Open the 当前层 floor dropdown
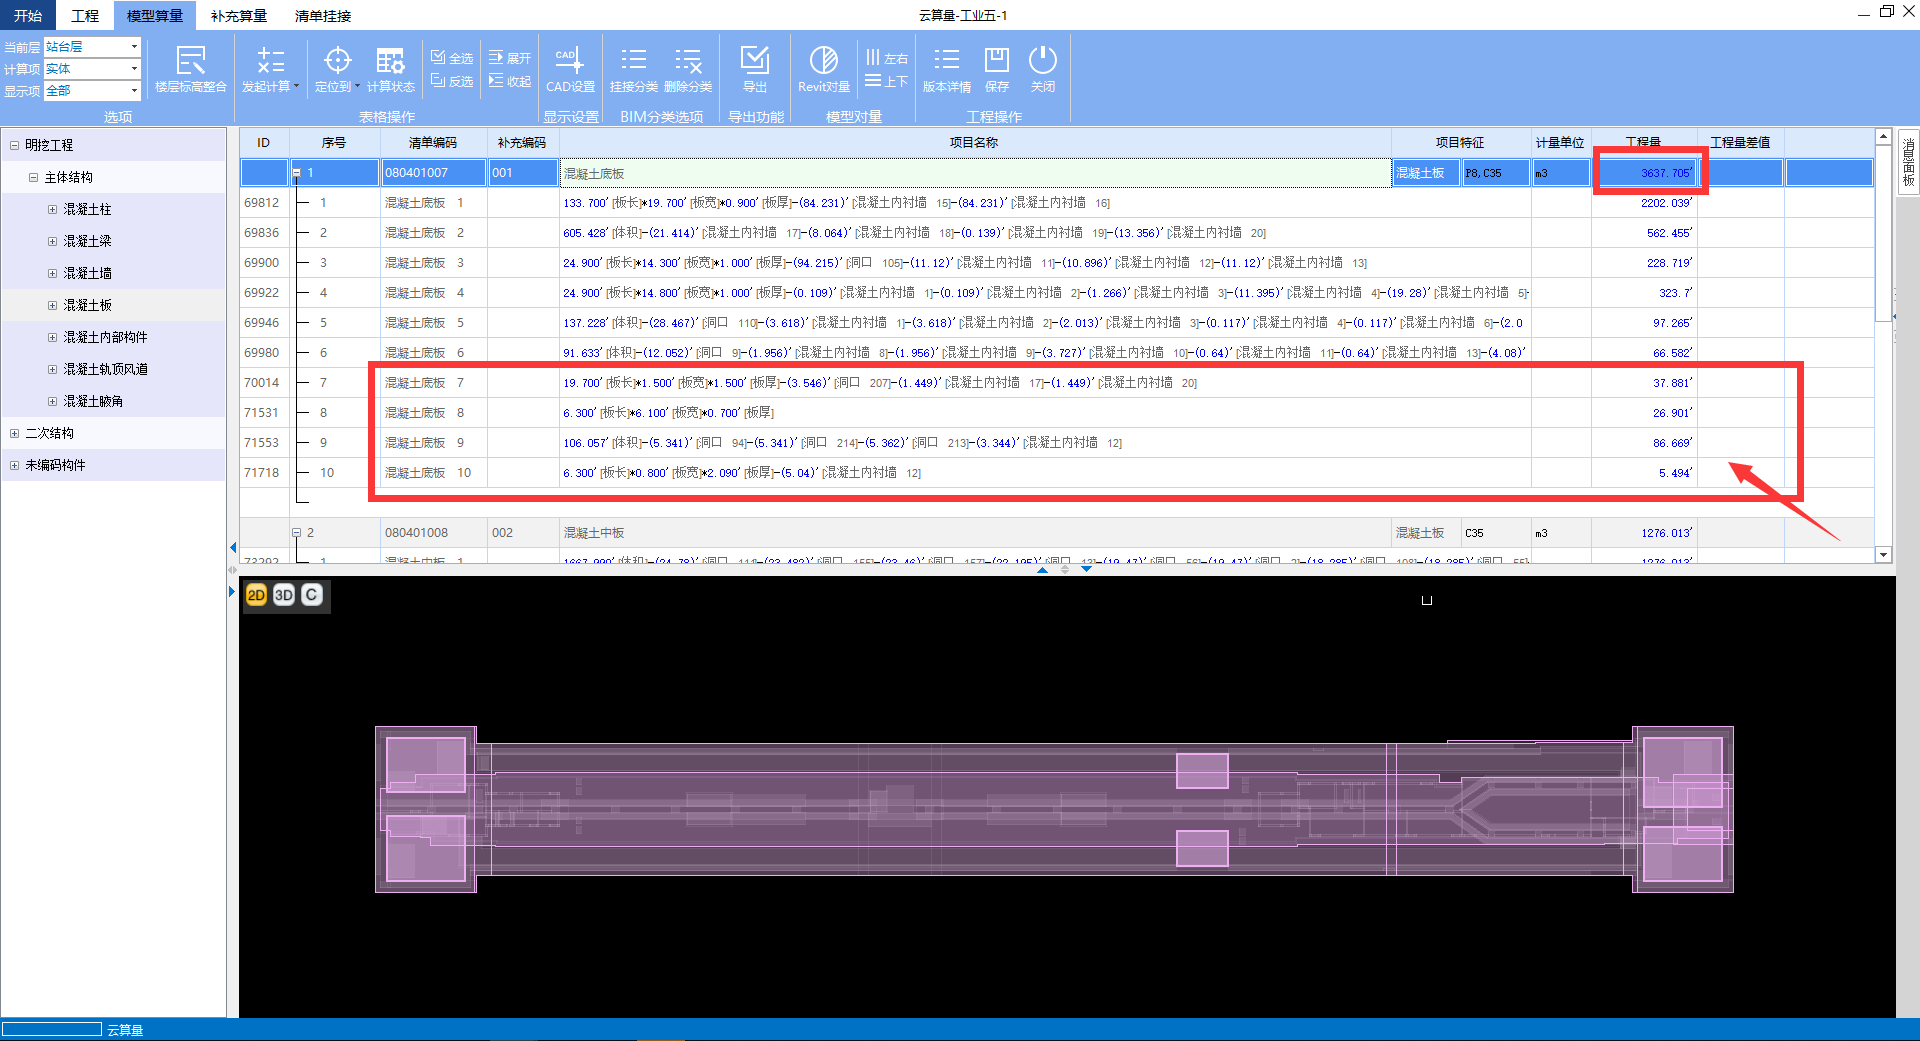 tap(134, 47)
